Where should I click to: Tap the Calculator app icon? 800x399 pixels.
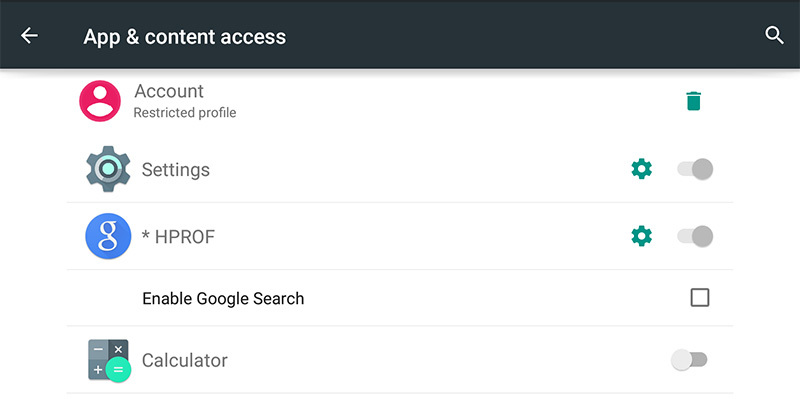pos(109,360)
